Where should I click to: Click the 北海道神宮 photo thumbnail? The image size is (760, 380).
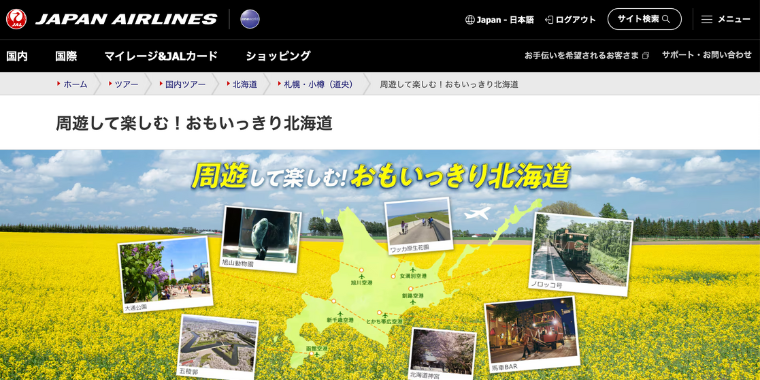point(442,354)
